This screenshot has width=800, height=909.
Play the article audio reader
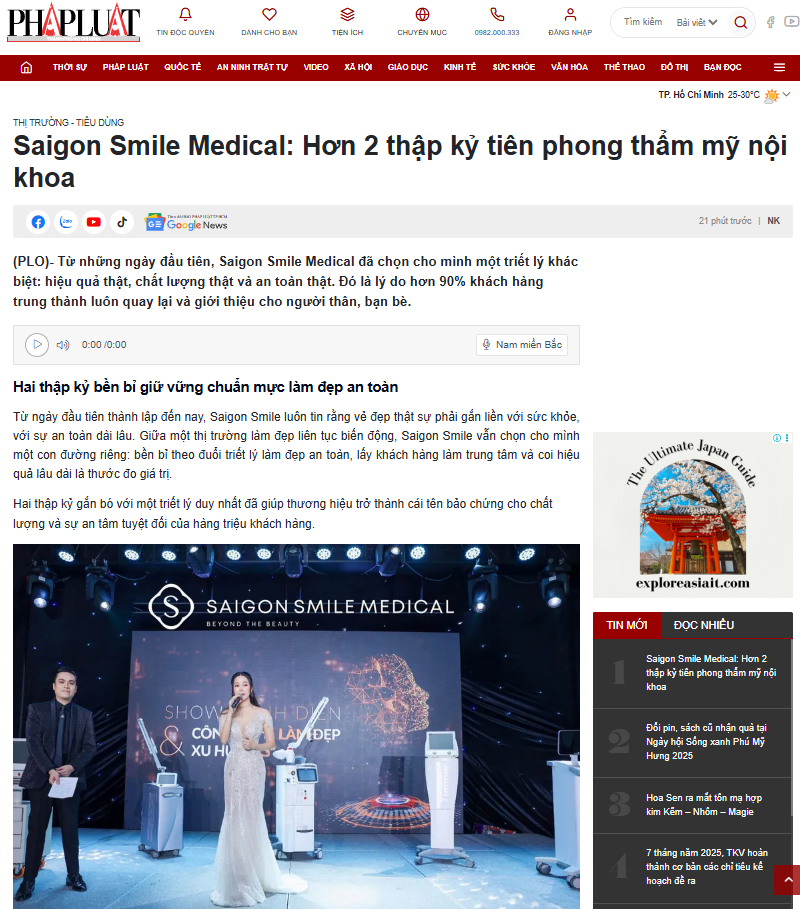(37, 345)
